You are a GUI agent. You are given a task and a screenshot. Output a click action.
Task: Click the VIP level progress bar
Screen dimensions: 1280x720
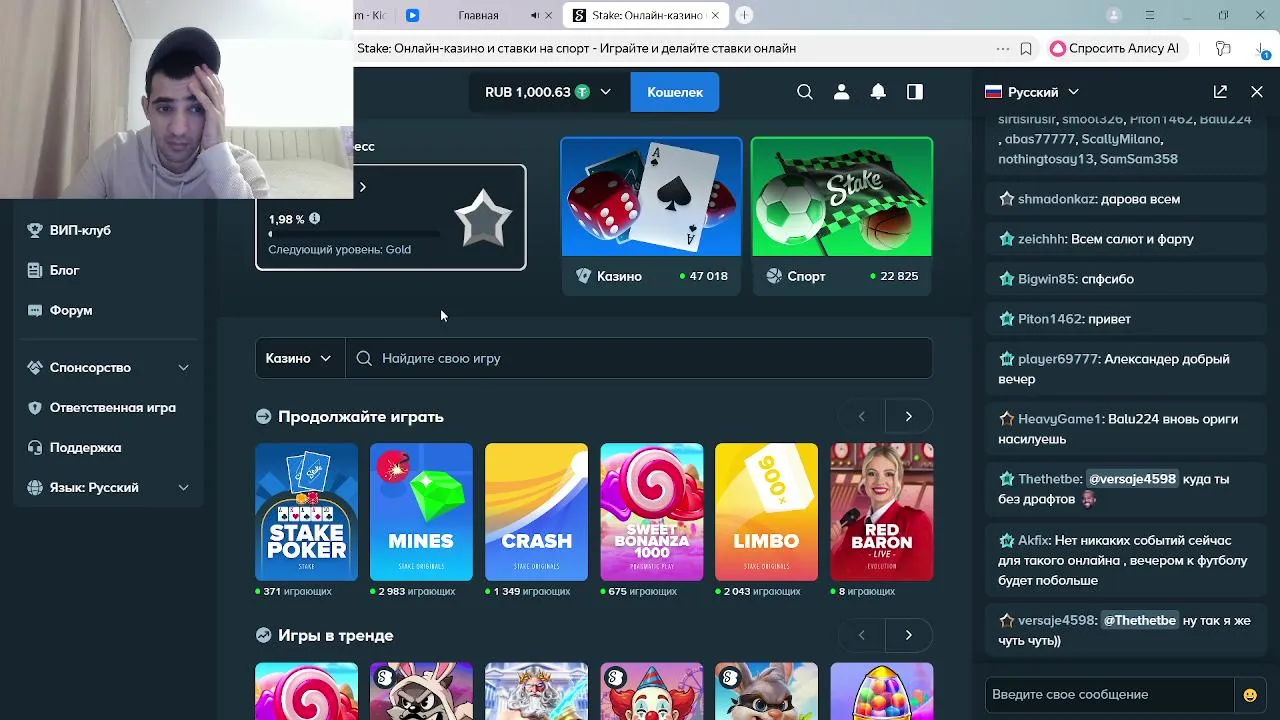pos(354,235)
